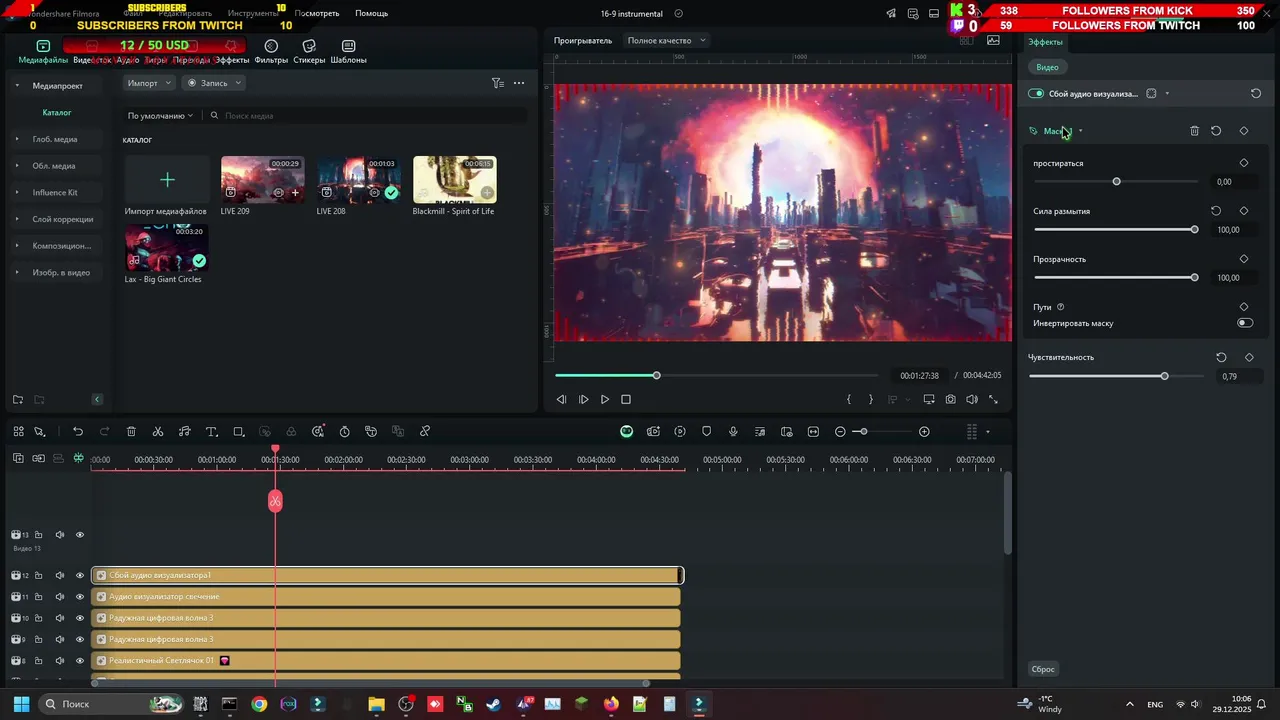Viewport: 1280px width, 720px height.
Task: Toggle Инвертировать маску switch
Action: [x=1245, y=323]
